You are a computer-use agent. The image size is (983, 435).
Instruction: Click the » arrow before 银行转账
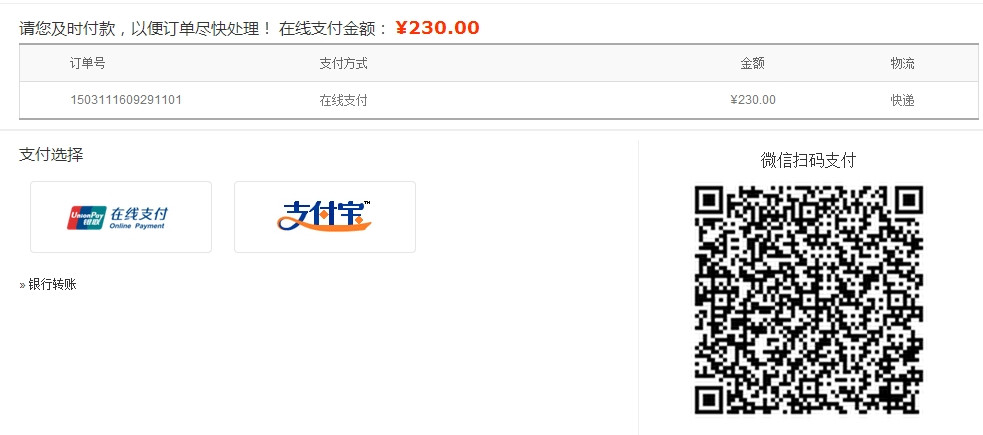[x=23, y=285]
